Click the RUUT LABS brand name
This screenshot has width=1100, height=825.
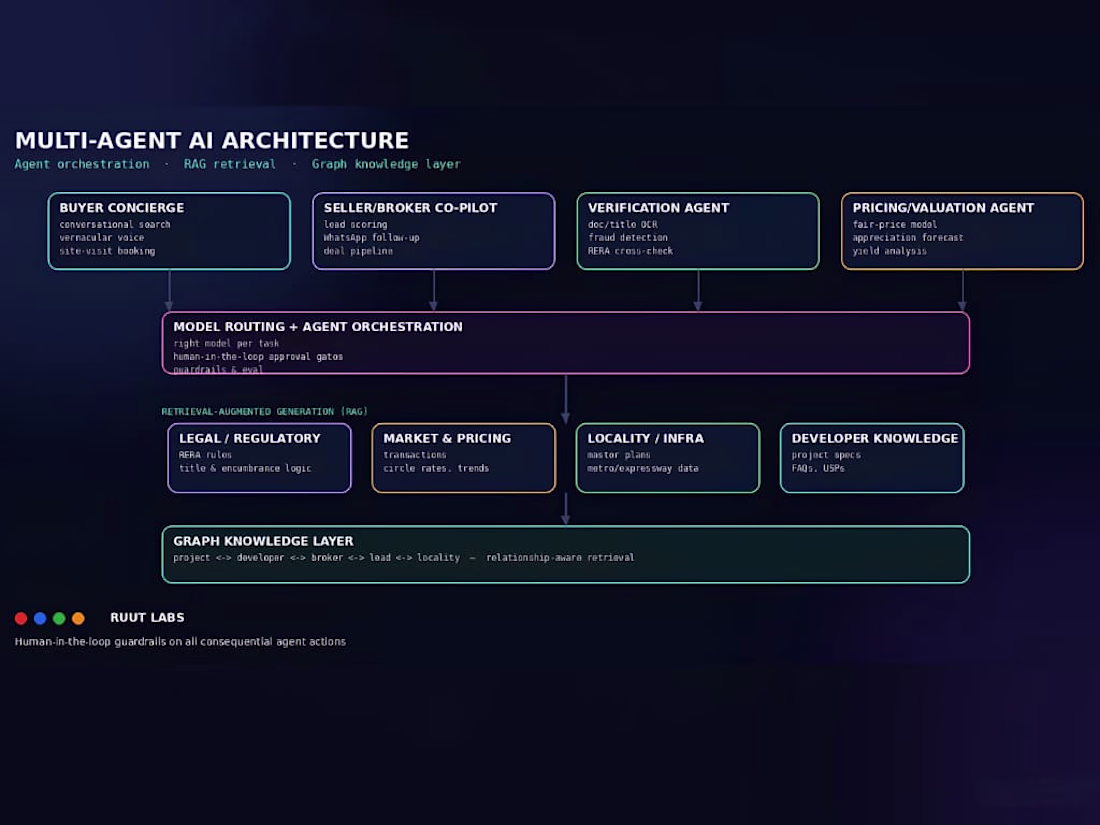(x=147, y=618)
